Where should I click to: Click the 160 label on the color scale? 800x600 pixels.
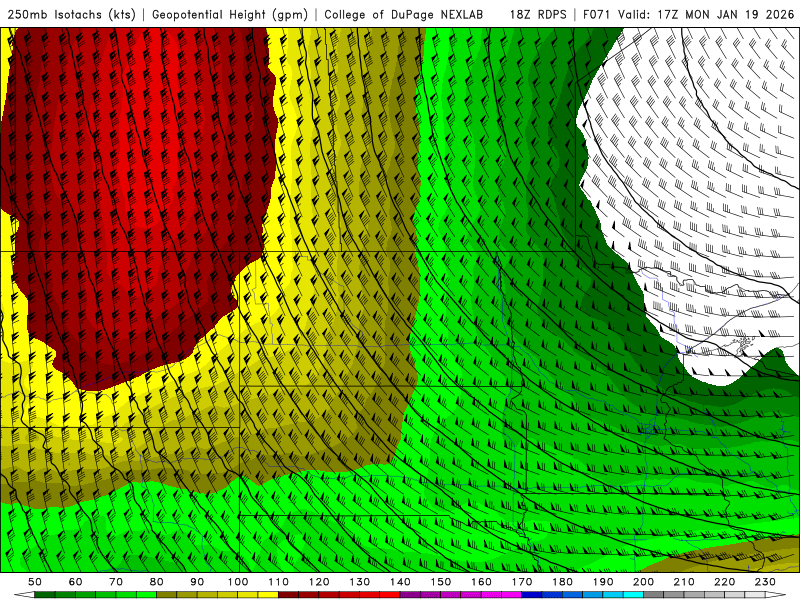pos(481,582)
